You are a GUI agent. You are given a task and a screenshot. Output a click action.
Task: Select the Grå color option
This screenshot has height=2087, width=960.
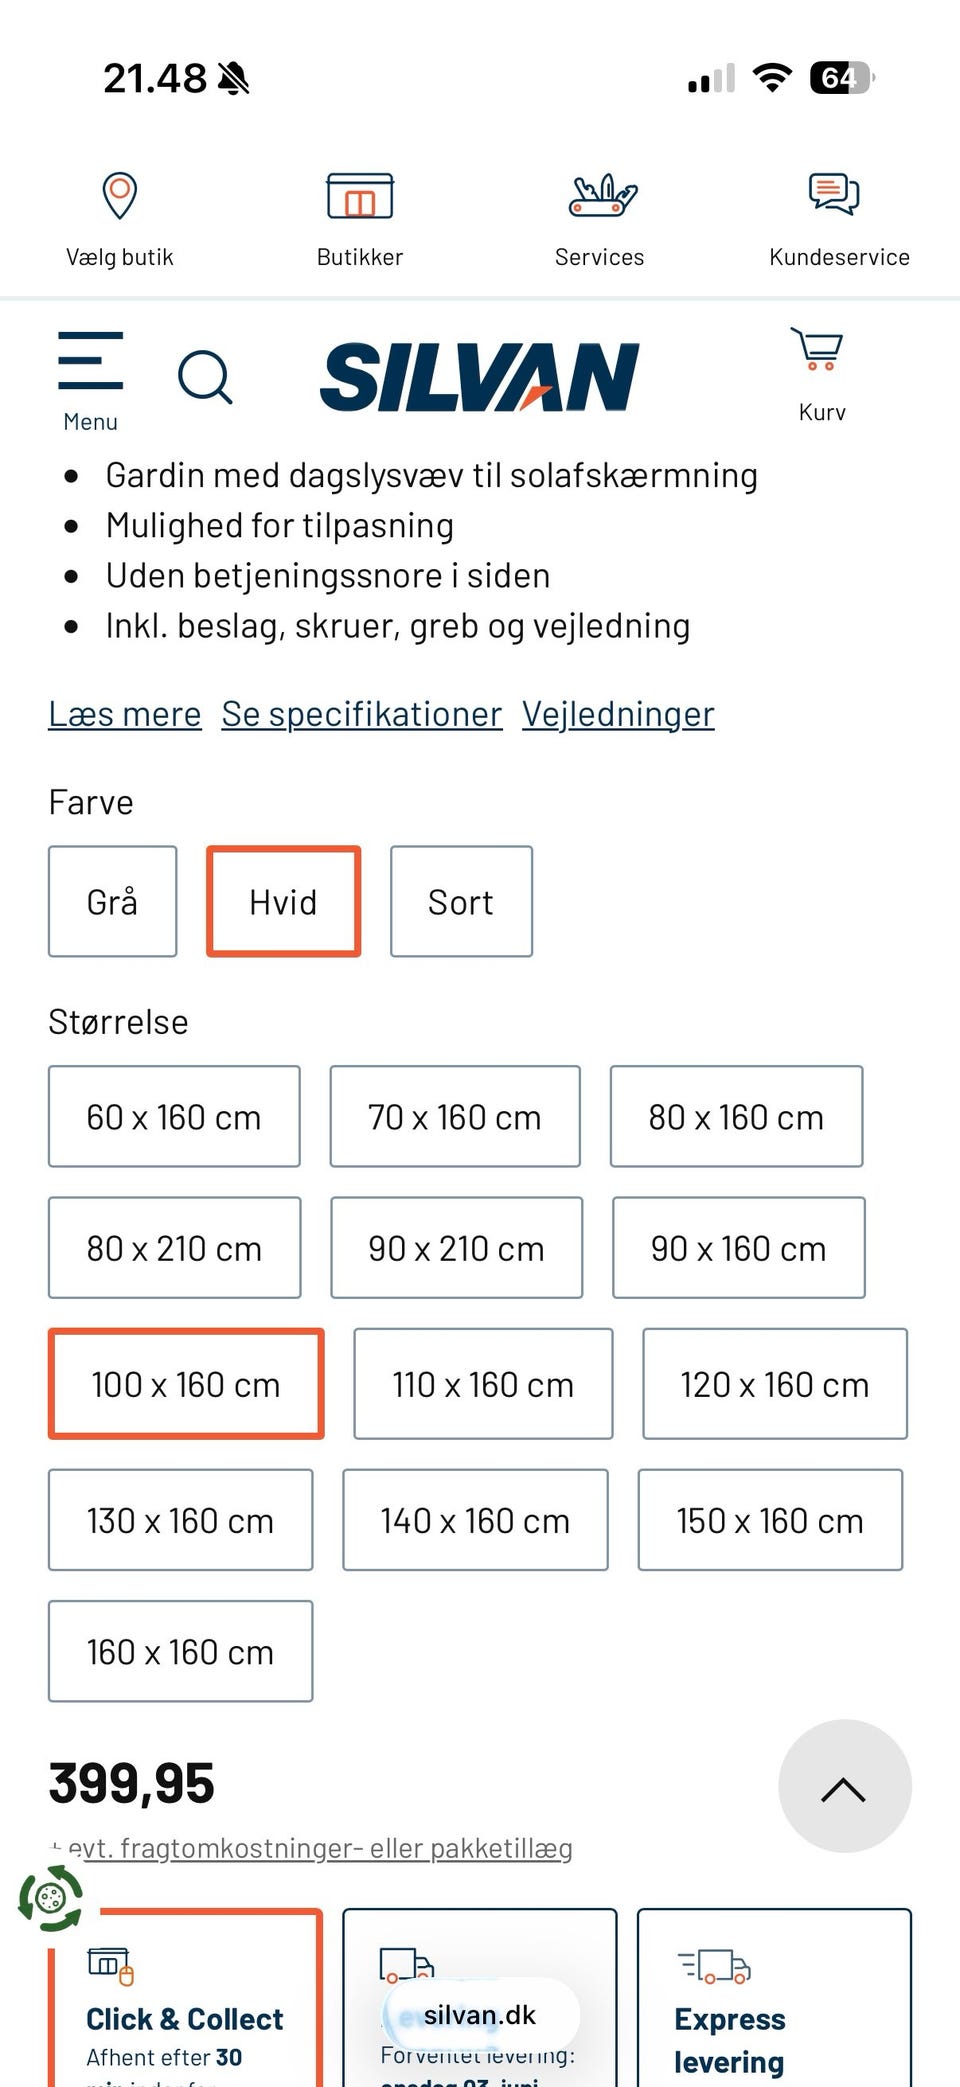point(113,902)
